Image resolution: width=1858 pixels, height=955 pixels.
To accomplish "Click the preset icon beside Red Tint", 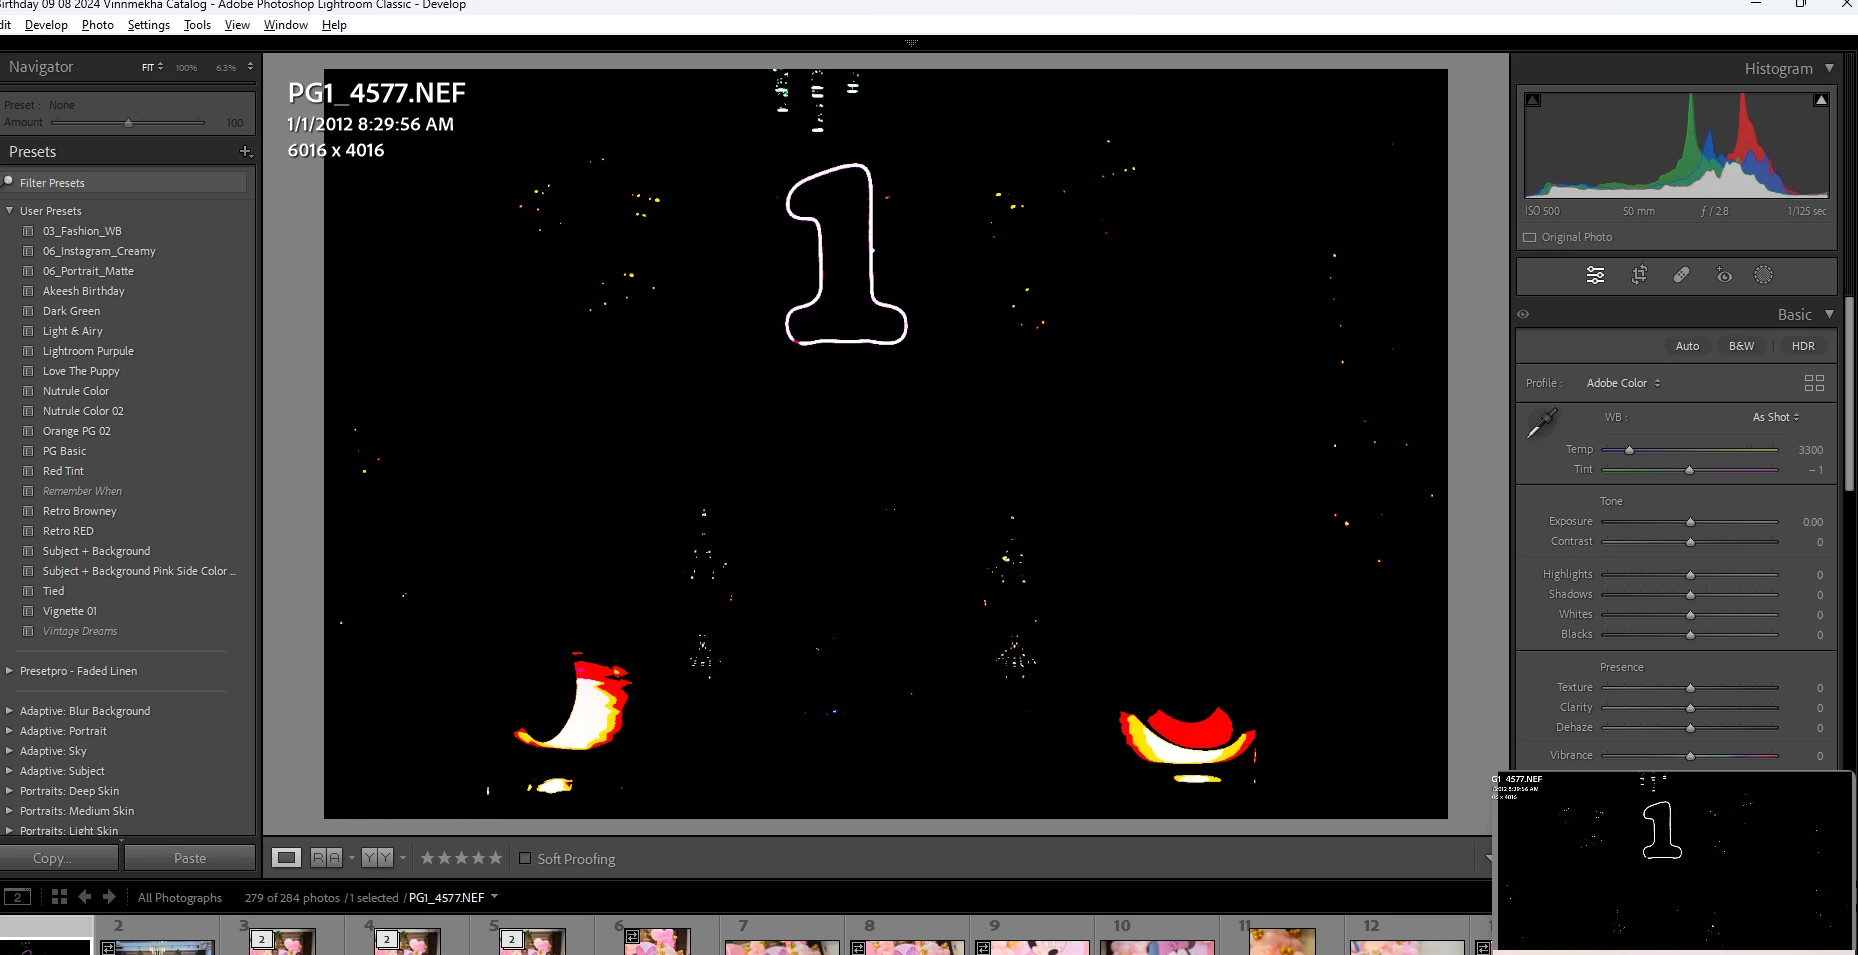I will click(x=28, y=471).
